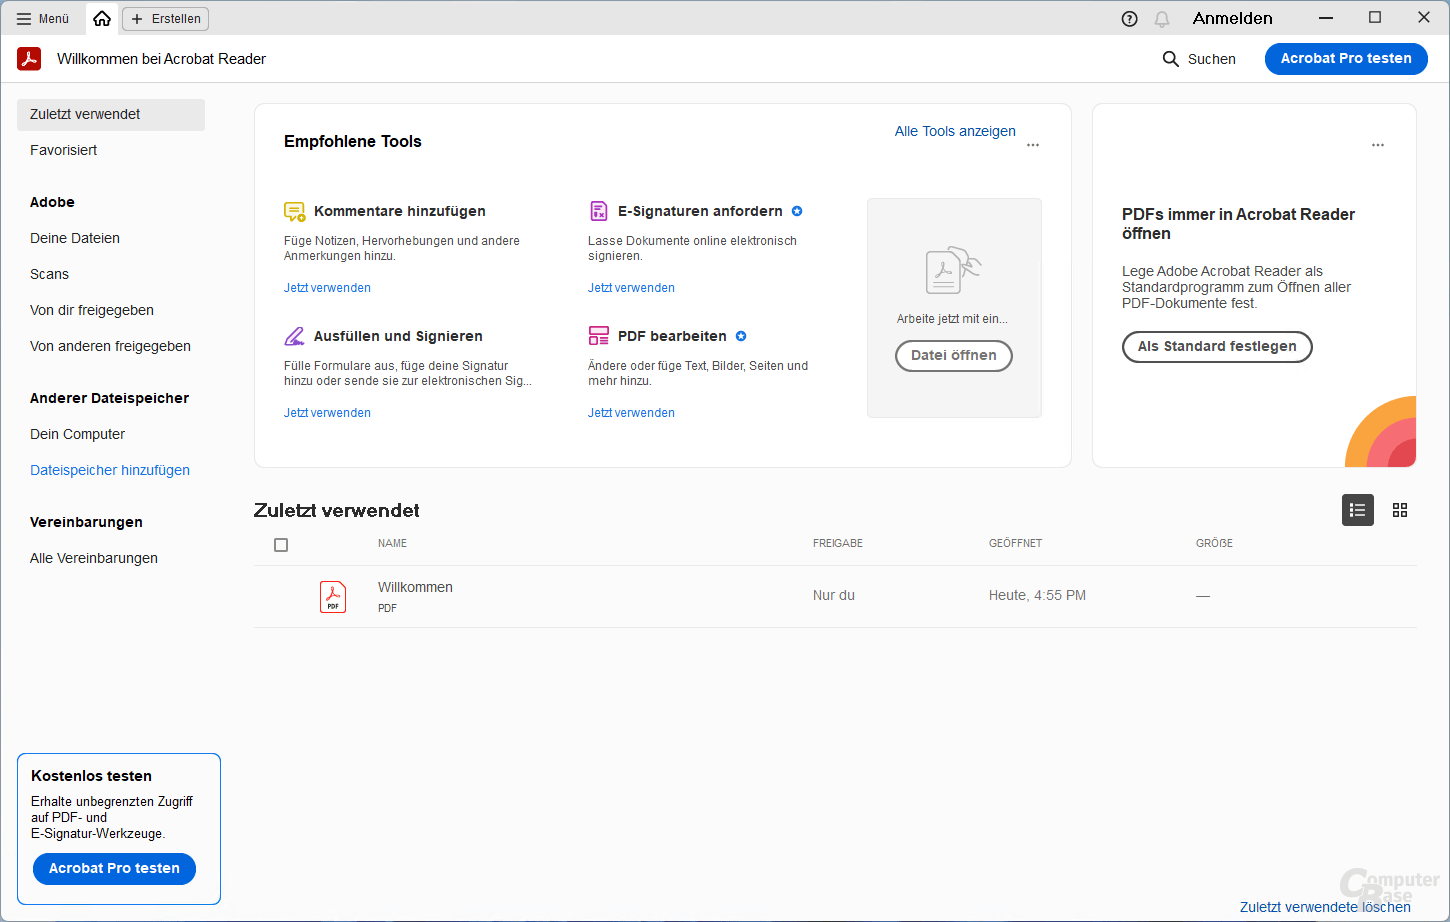Image resolution: width=1450 pixels, height=922 pixels.
Task: Click the E-Signaturen anfordern icon
Action: point(598,211)
